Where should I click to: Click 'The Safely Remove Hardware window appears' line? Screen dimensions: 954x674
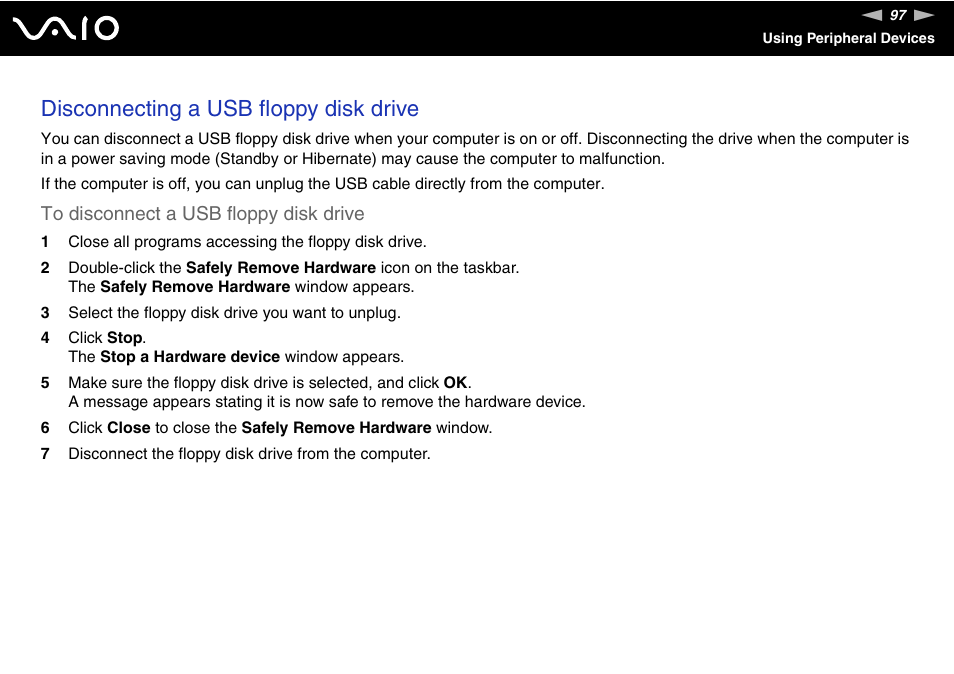(x=241, y=287)
